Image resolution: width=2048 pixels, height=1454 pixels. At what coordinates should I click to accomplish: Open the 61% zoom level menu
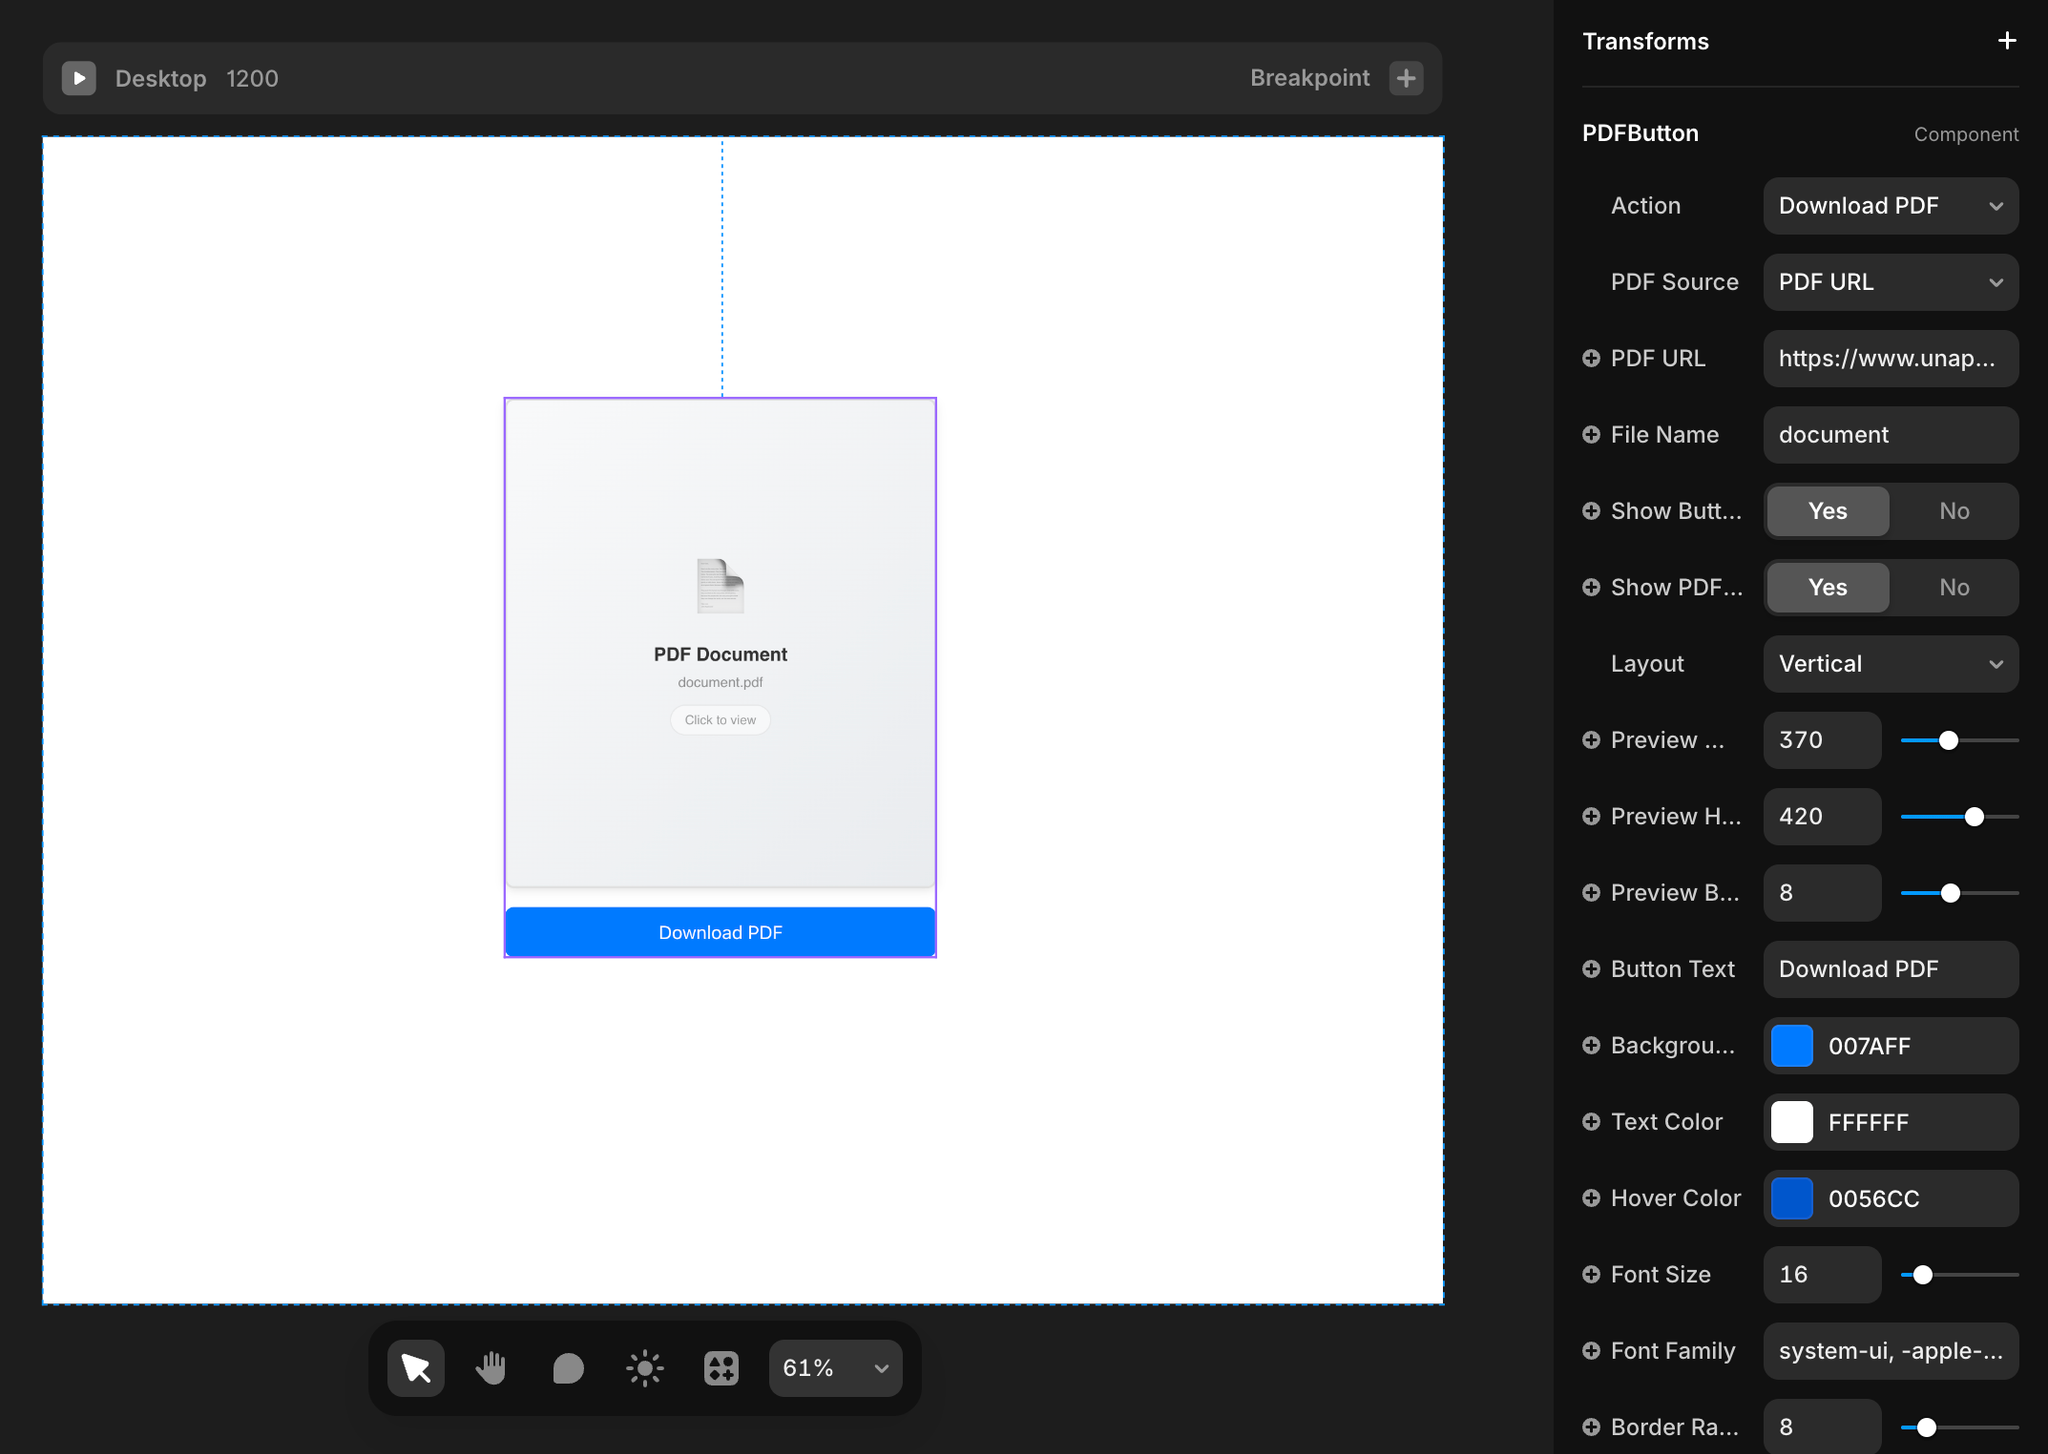pyautogui.click(x=835, y=1368)
